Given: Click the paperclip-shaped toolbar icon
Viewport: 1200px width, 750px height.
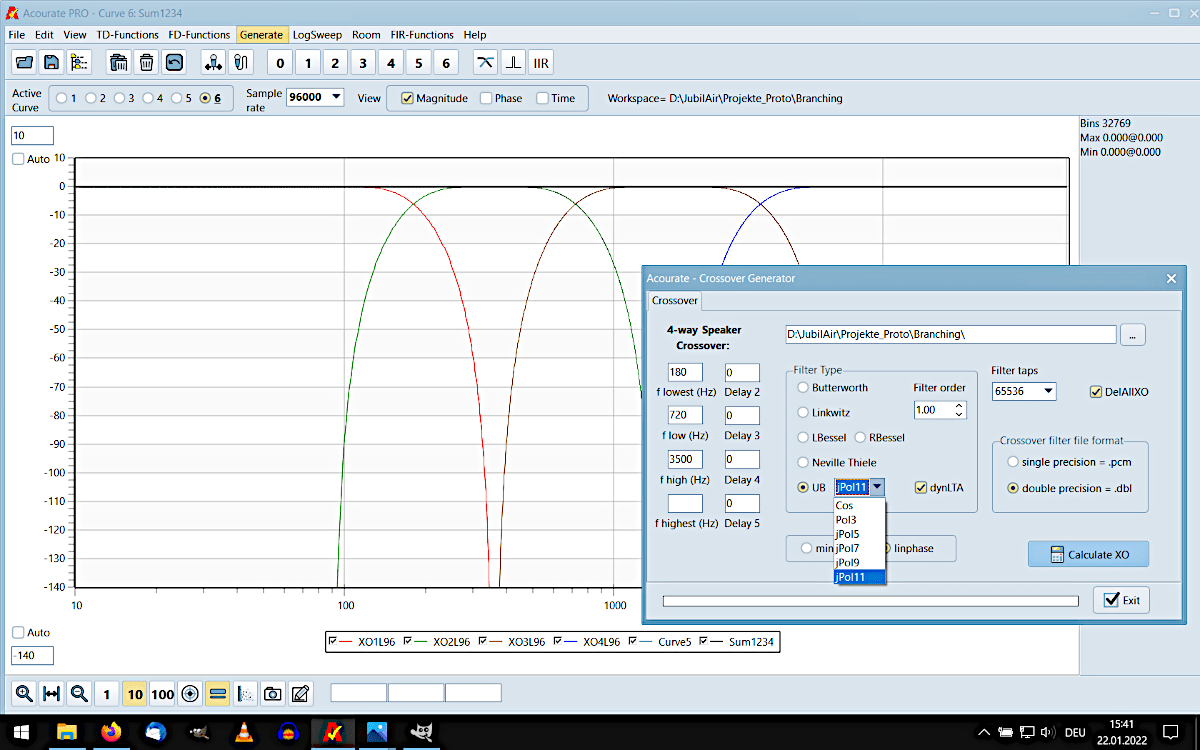Looking at the screenshot, I should click(240, 62).
